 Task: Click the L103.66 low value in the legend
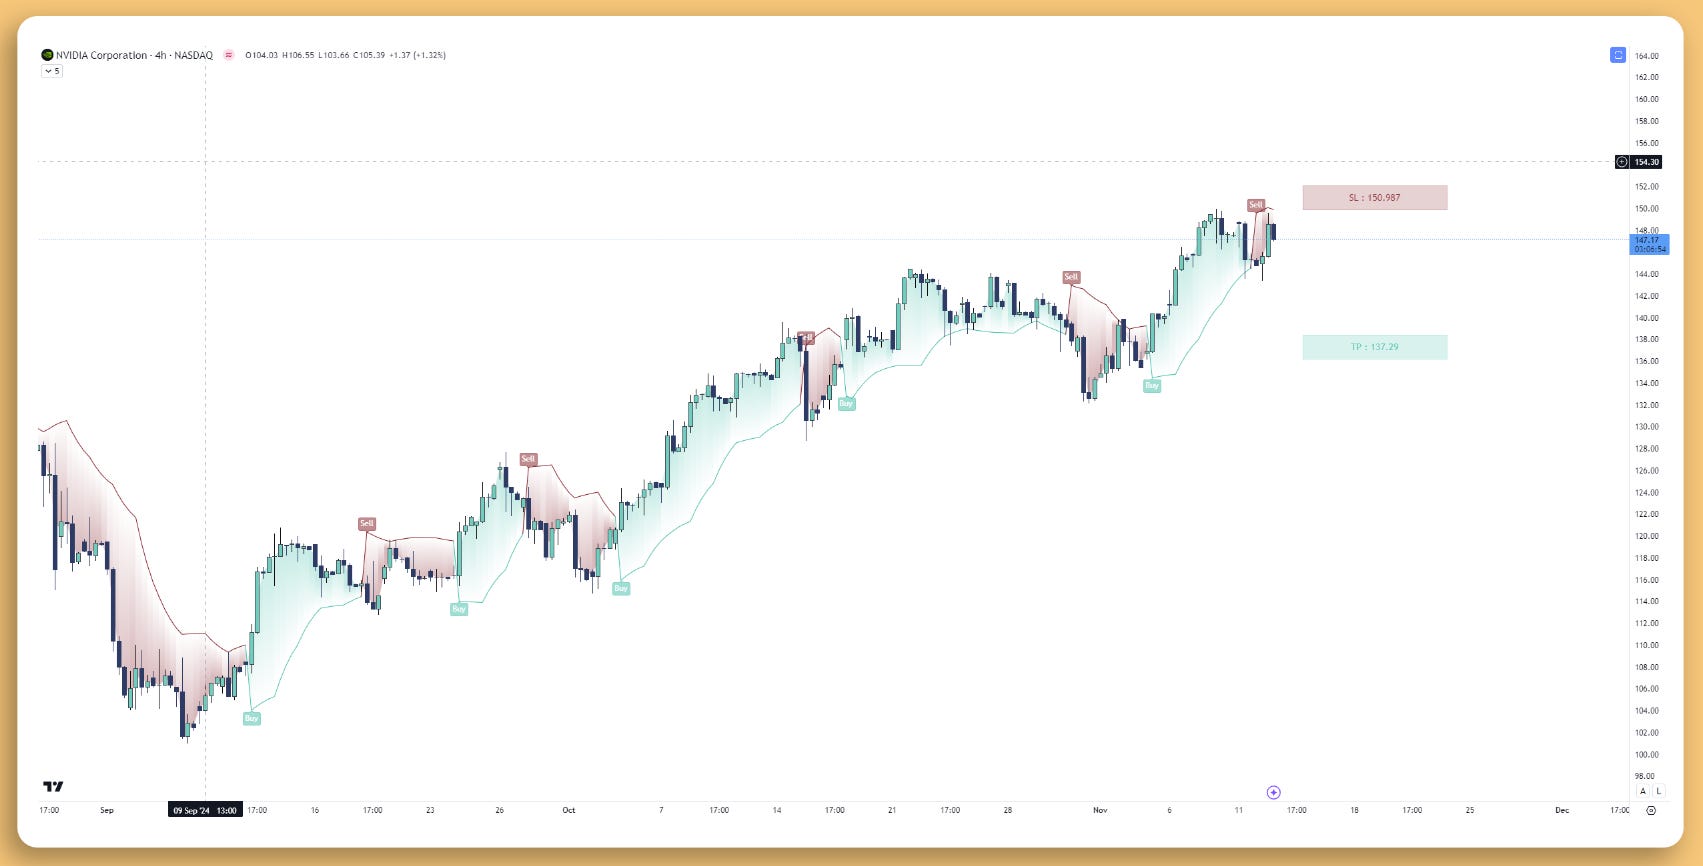(x=334, y=55)
